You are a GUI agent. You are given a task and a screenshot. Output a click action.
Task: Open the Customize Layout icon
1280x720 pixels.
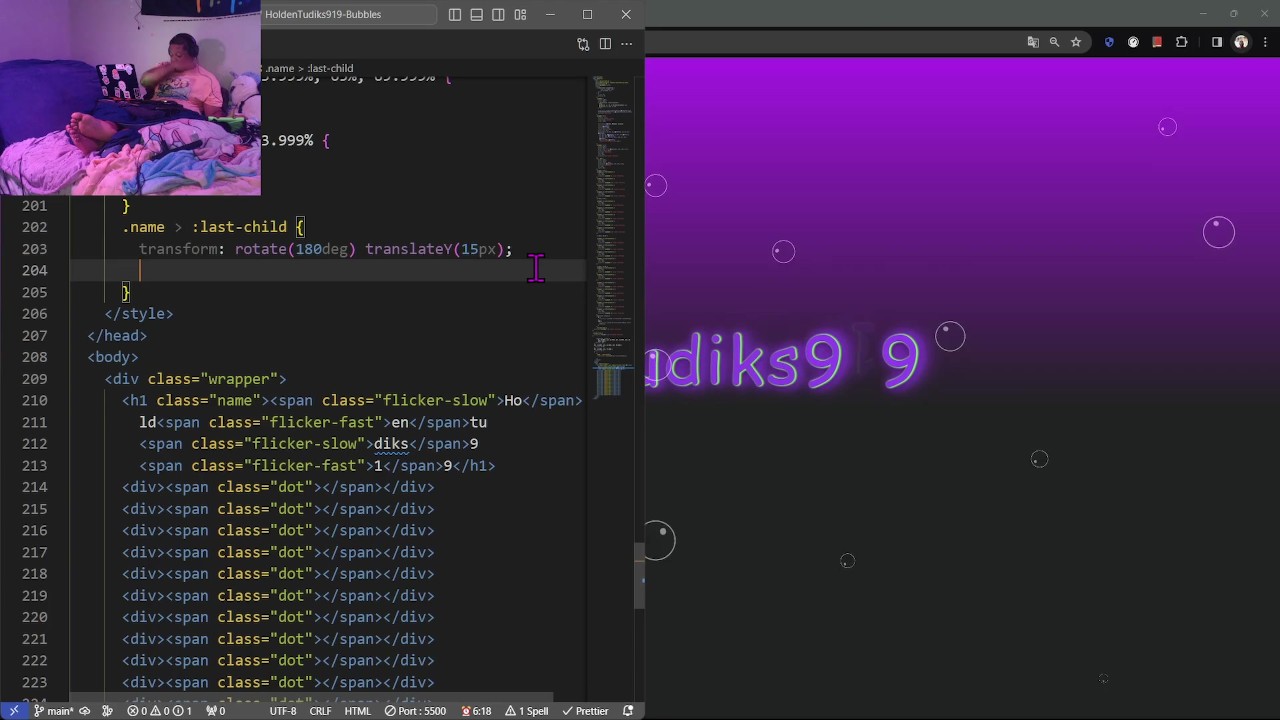tap(520, 15)
